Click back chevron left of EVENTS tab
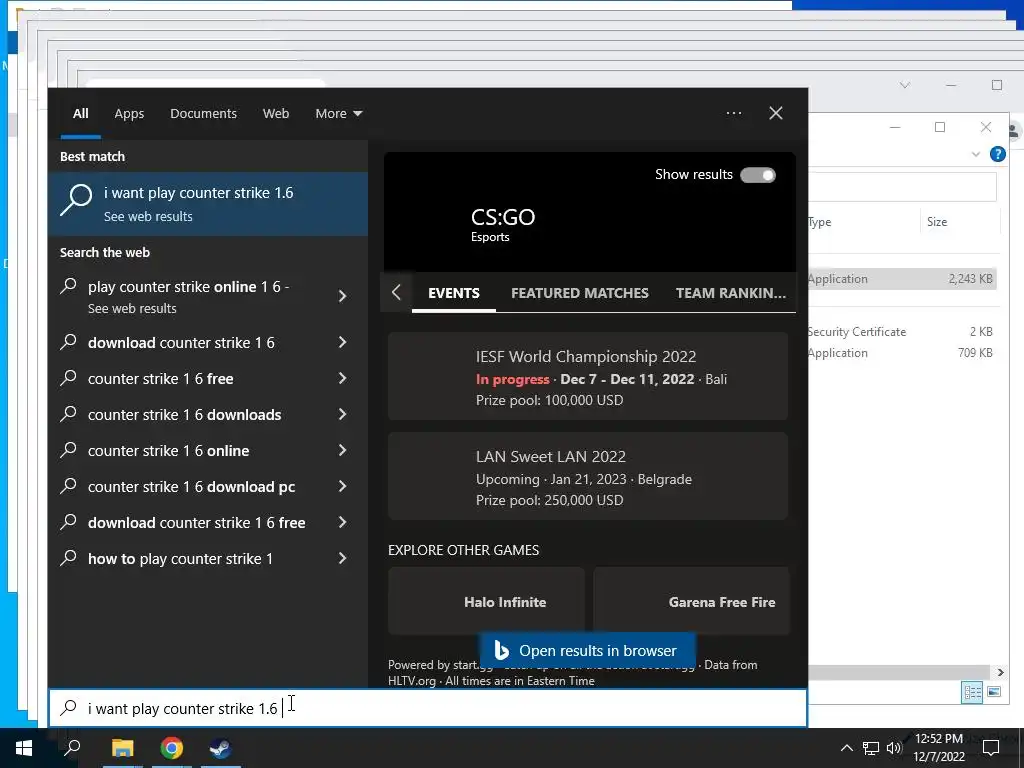The image size is (1024, 768). [396, 293]
